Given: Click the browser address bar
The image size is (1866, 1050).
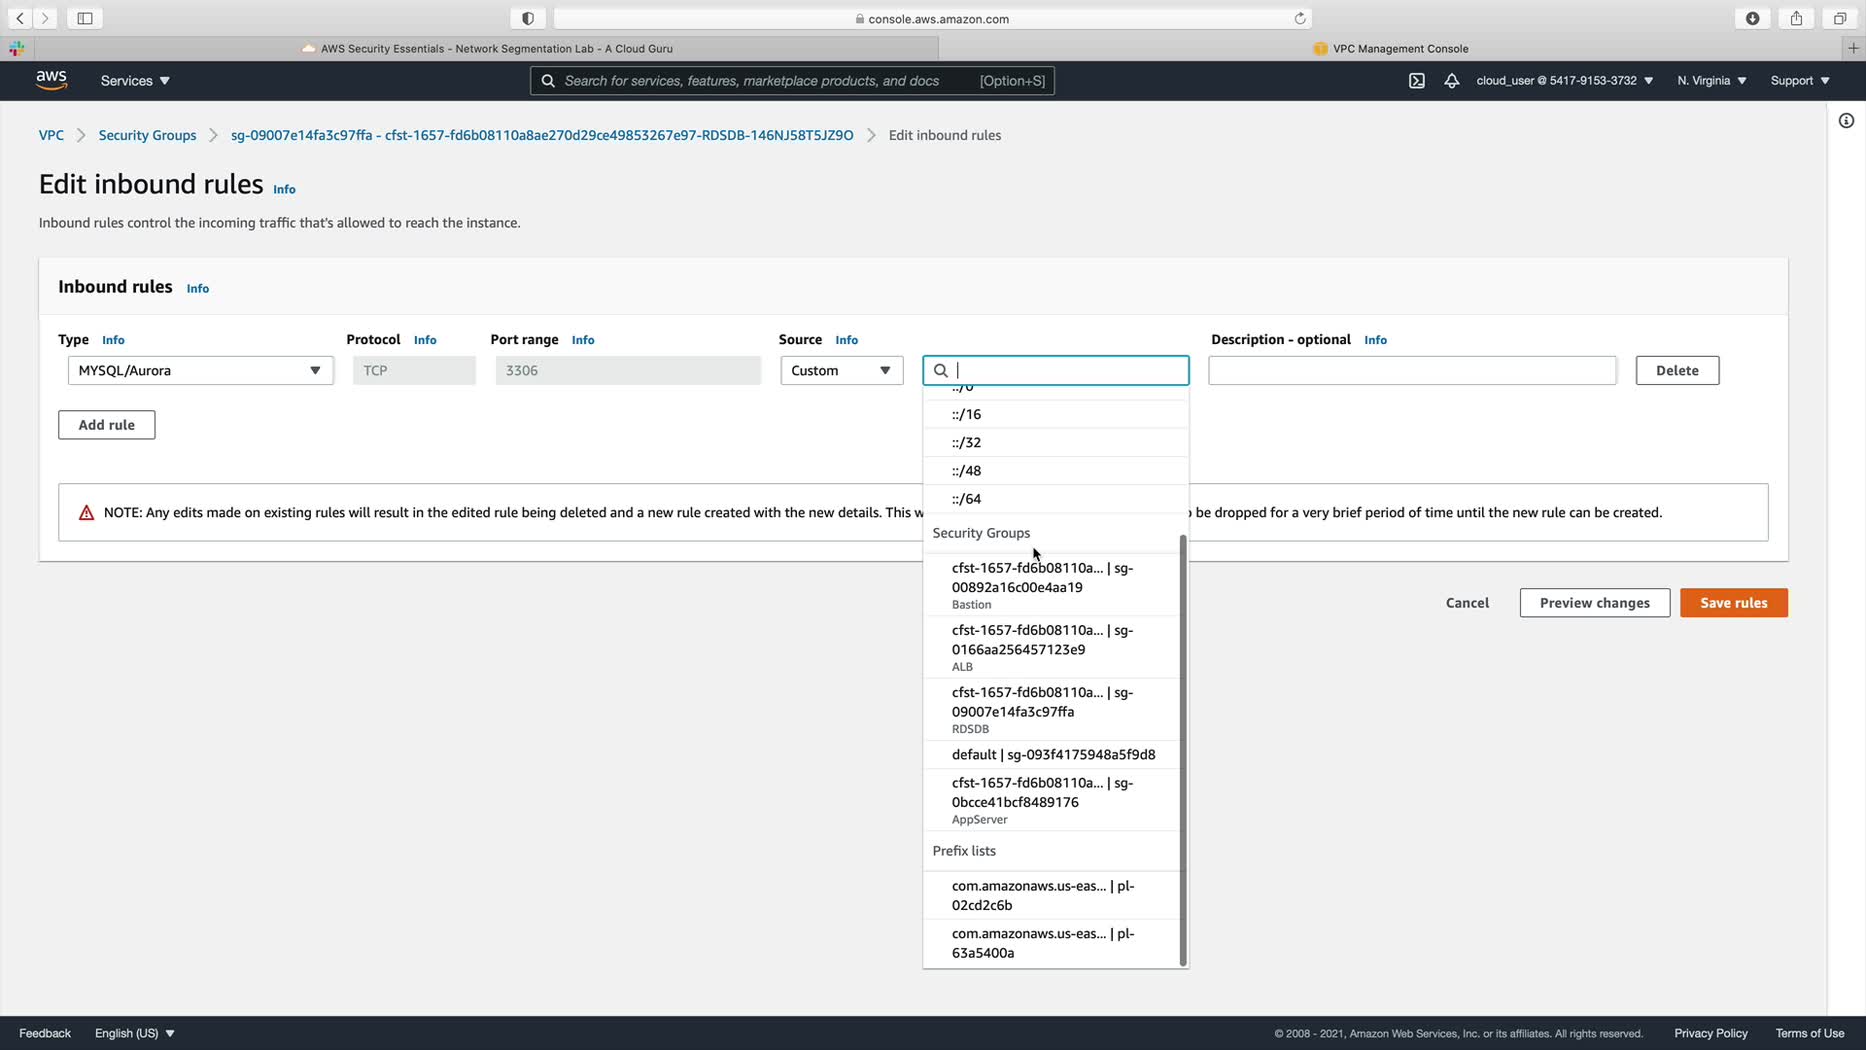Looking at the screenshot, I should point(932,18).
